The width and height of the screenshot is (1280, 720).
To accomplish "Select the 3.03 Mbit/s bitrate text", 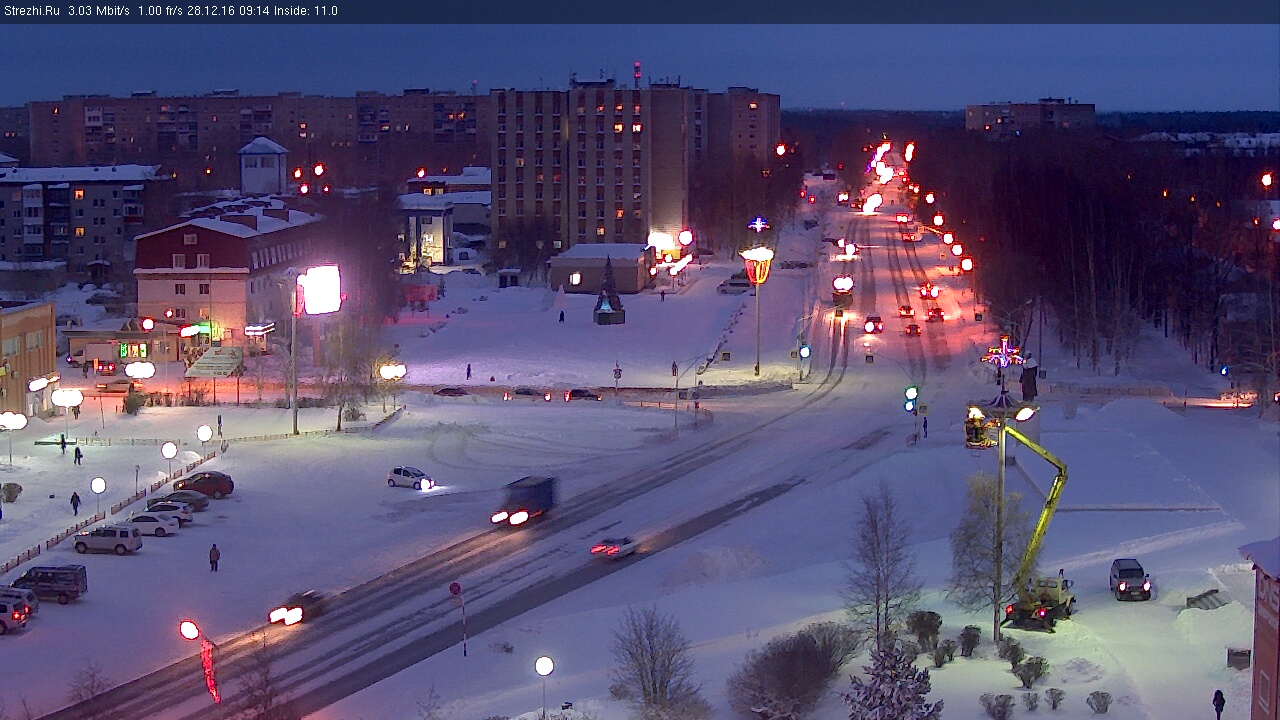I will 99,11.
